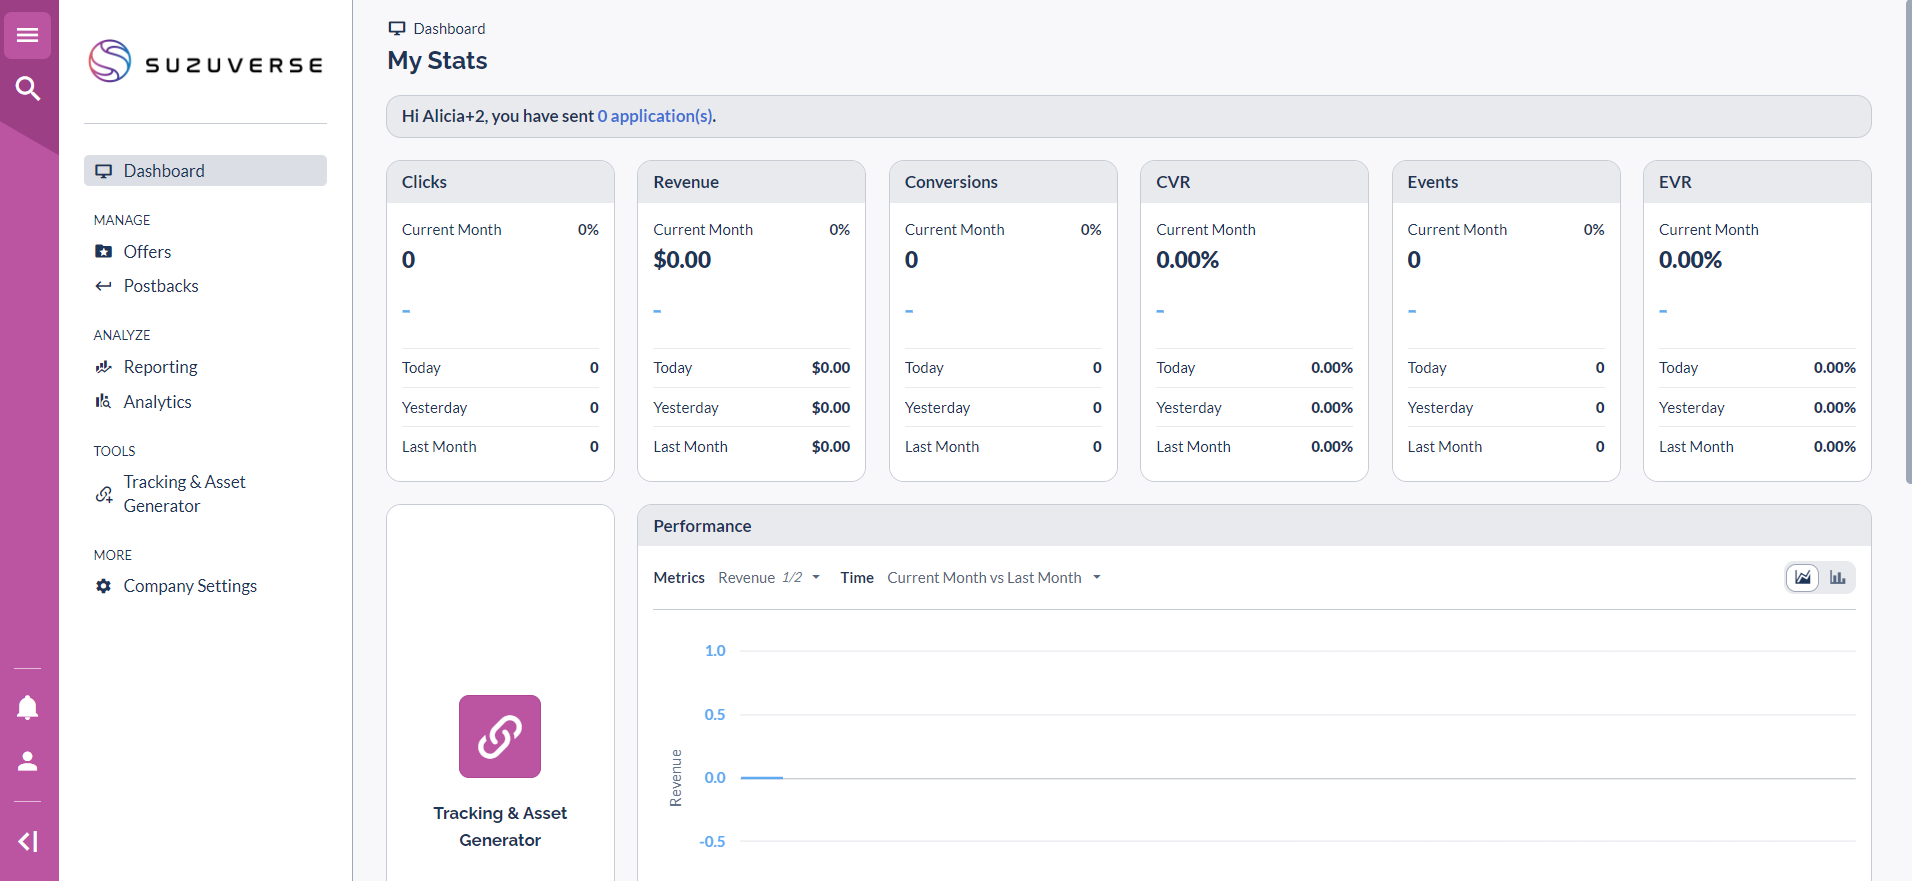Open Reporting under Analyze

[x=160, y=367]
